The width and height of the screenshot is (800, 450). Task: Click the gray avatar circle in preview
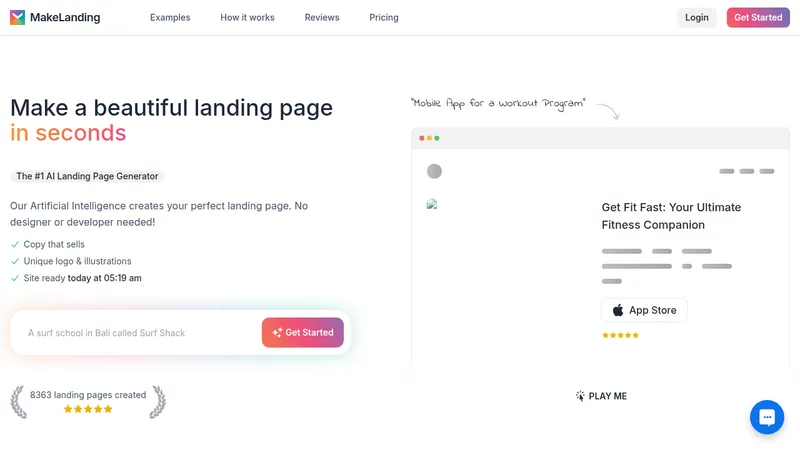434,171
